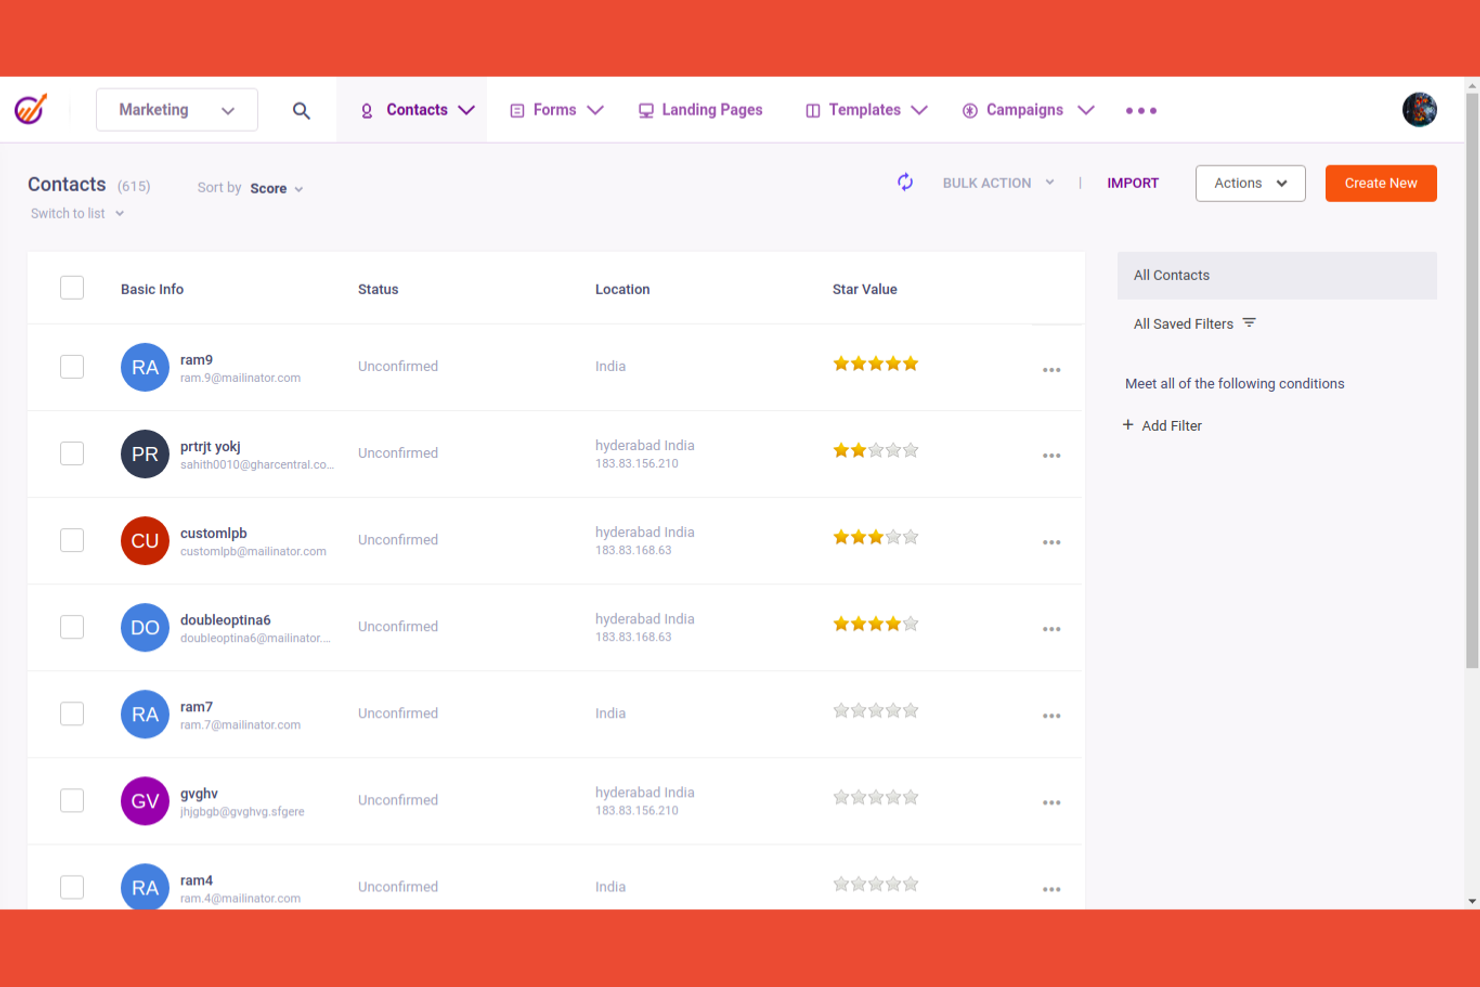Screen dimensions: 1480x987
Task: Click the Create New button
Action: tap(1380, 183)
